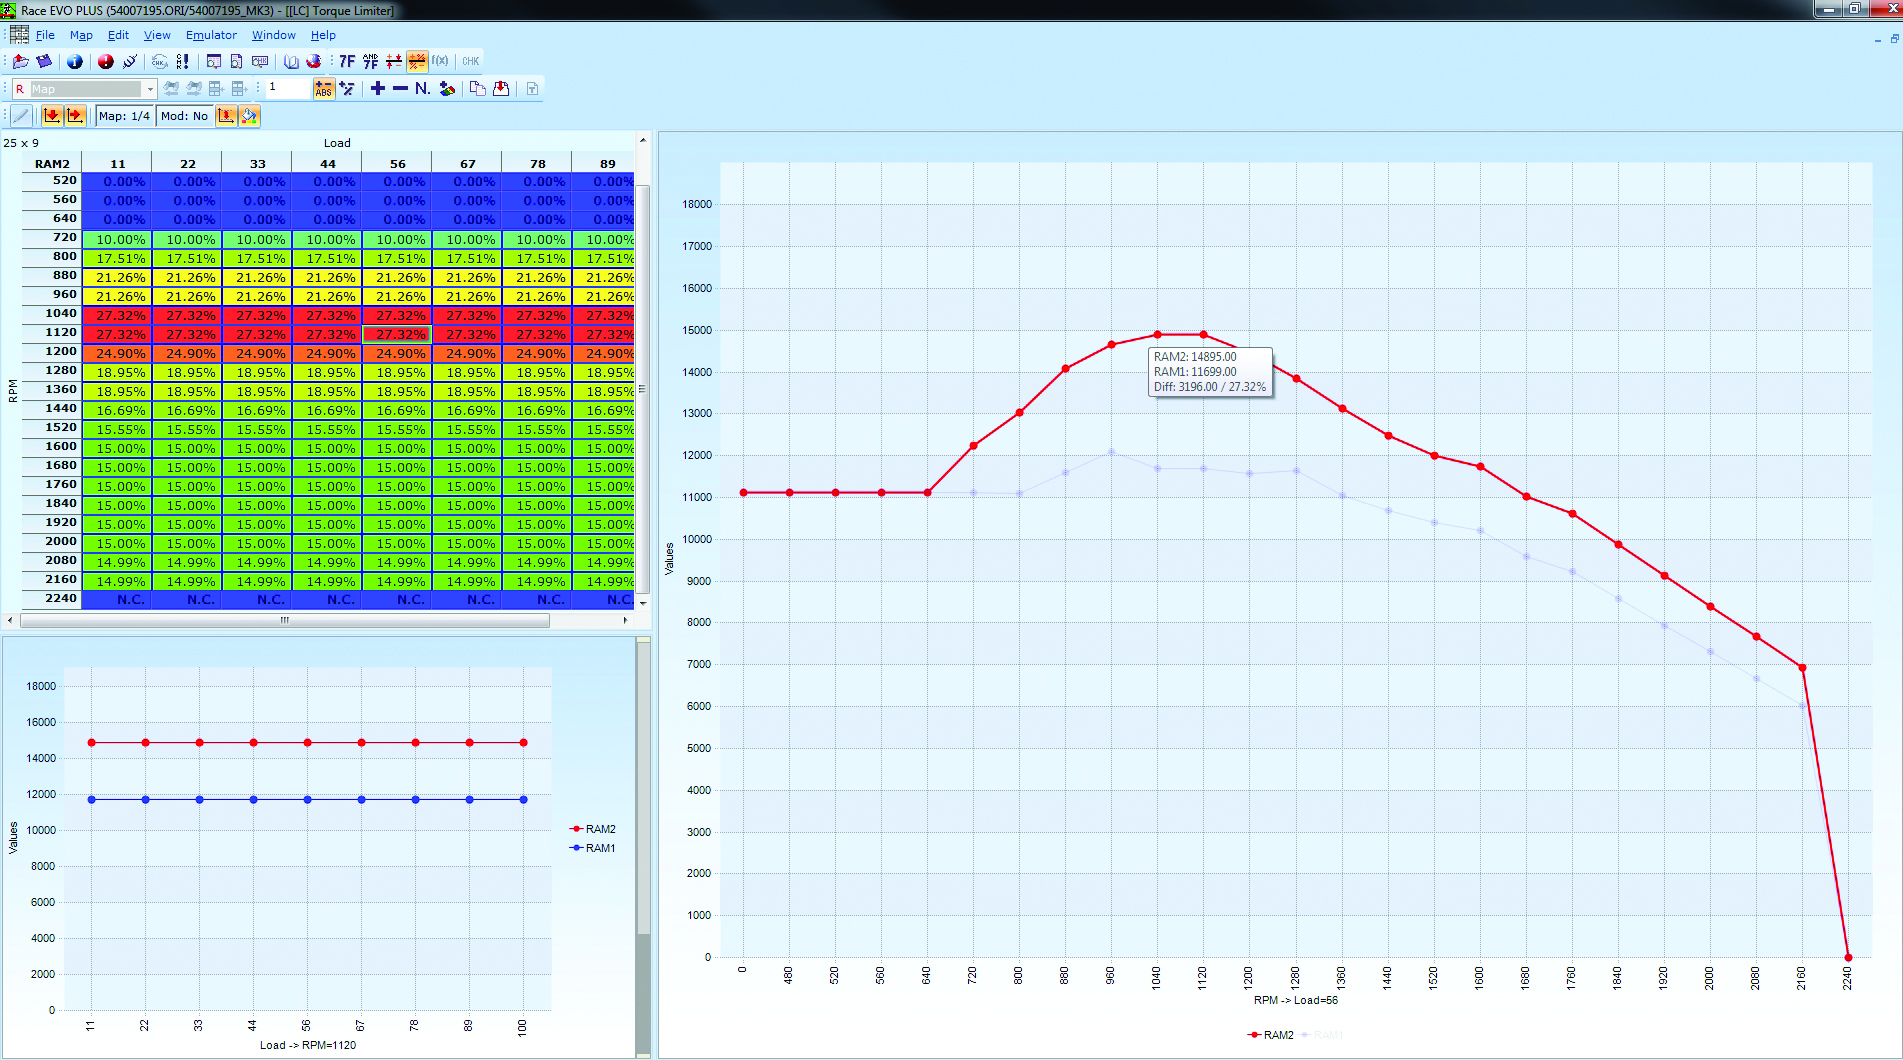Open the blue info icon
Image resolution: width=1903 pixels, height=1060 pixels.
coord(75,62)
